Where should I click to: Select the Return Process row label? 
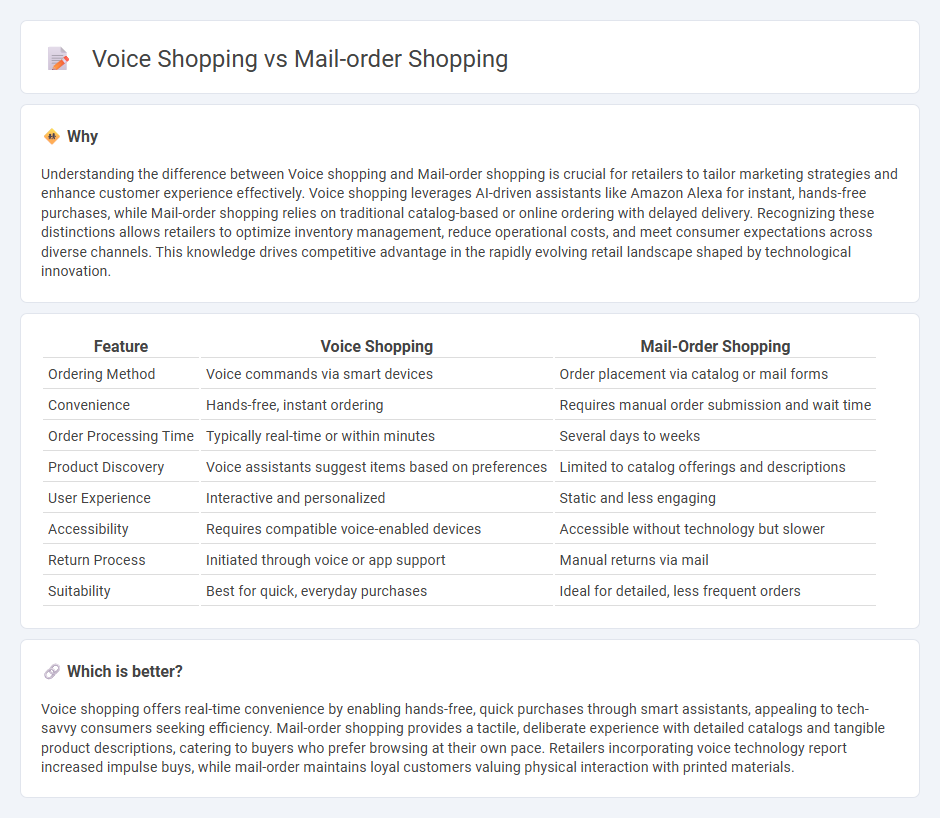(97, 560)
